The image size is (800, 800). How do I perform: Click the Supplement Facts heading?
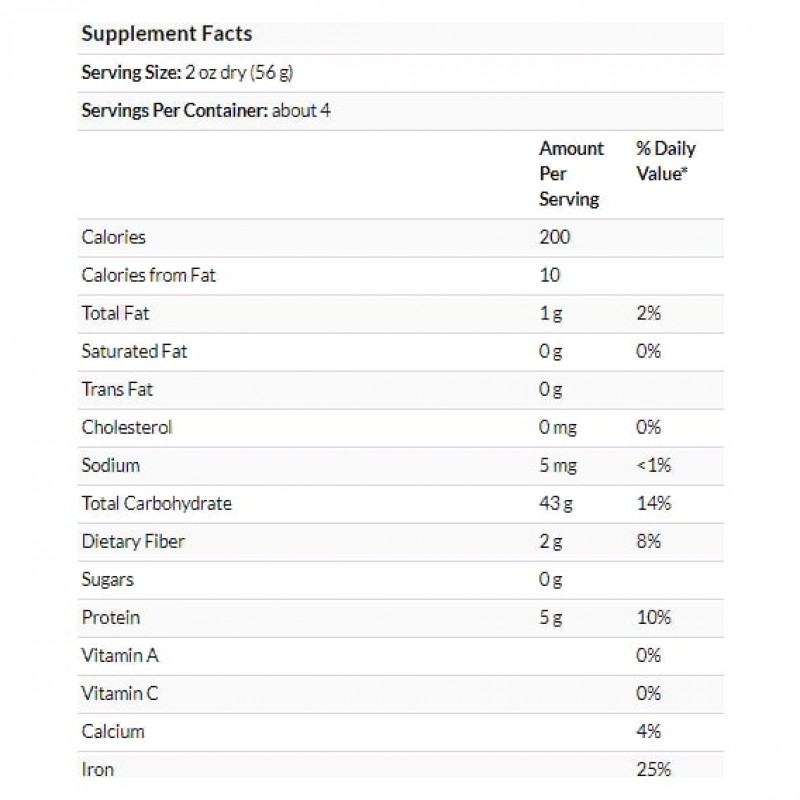166,34
